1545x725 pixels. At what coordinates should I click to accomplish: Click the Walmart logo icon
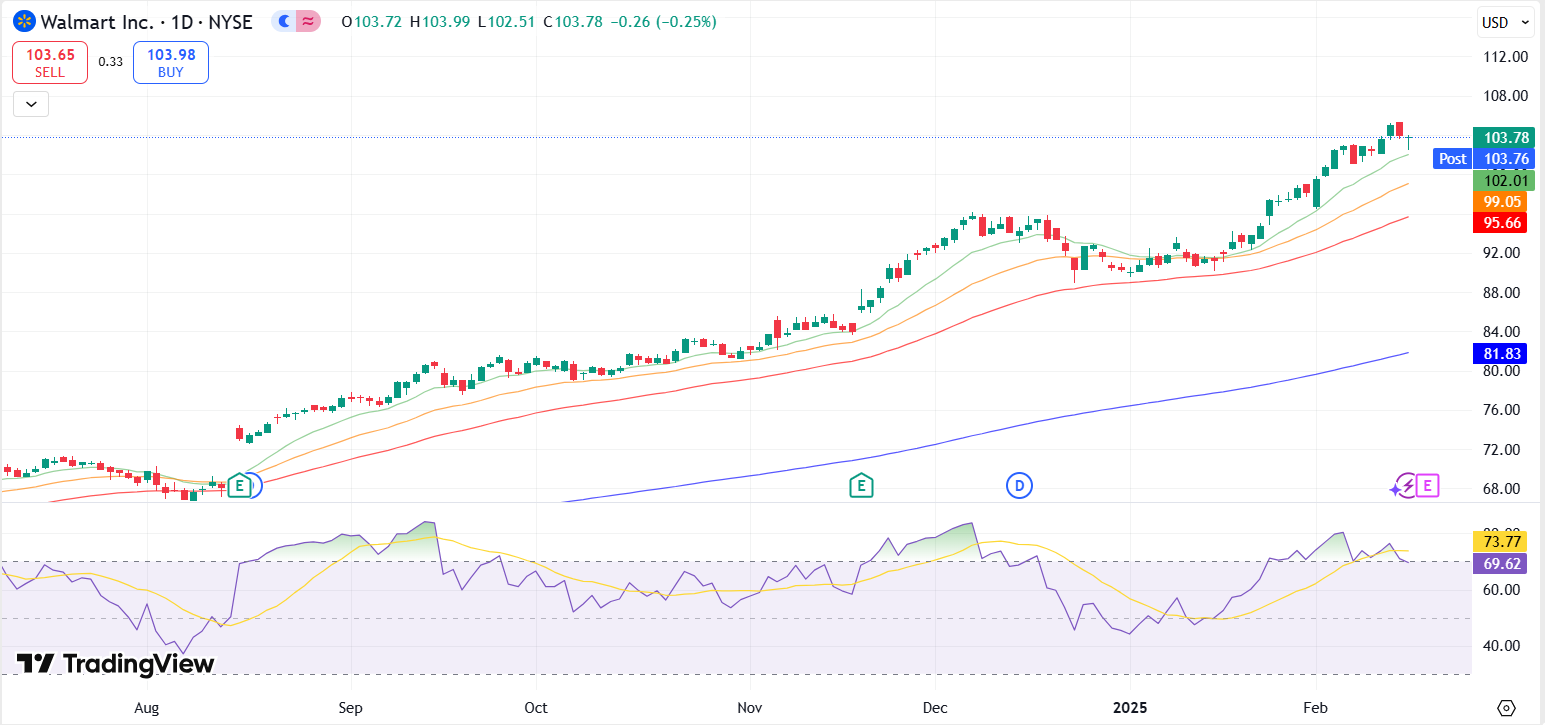coord(25,21)
